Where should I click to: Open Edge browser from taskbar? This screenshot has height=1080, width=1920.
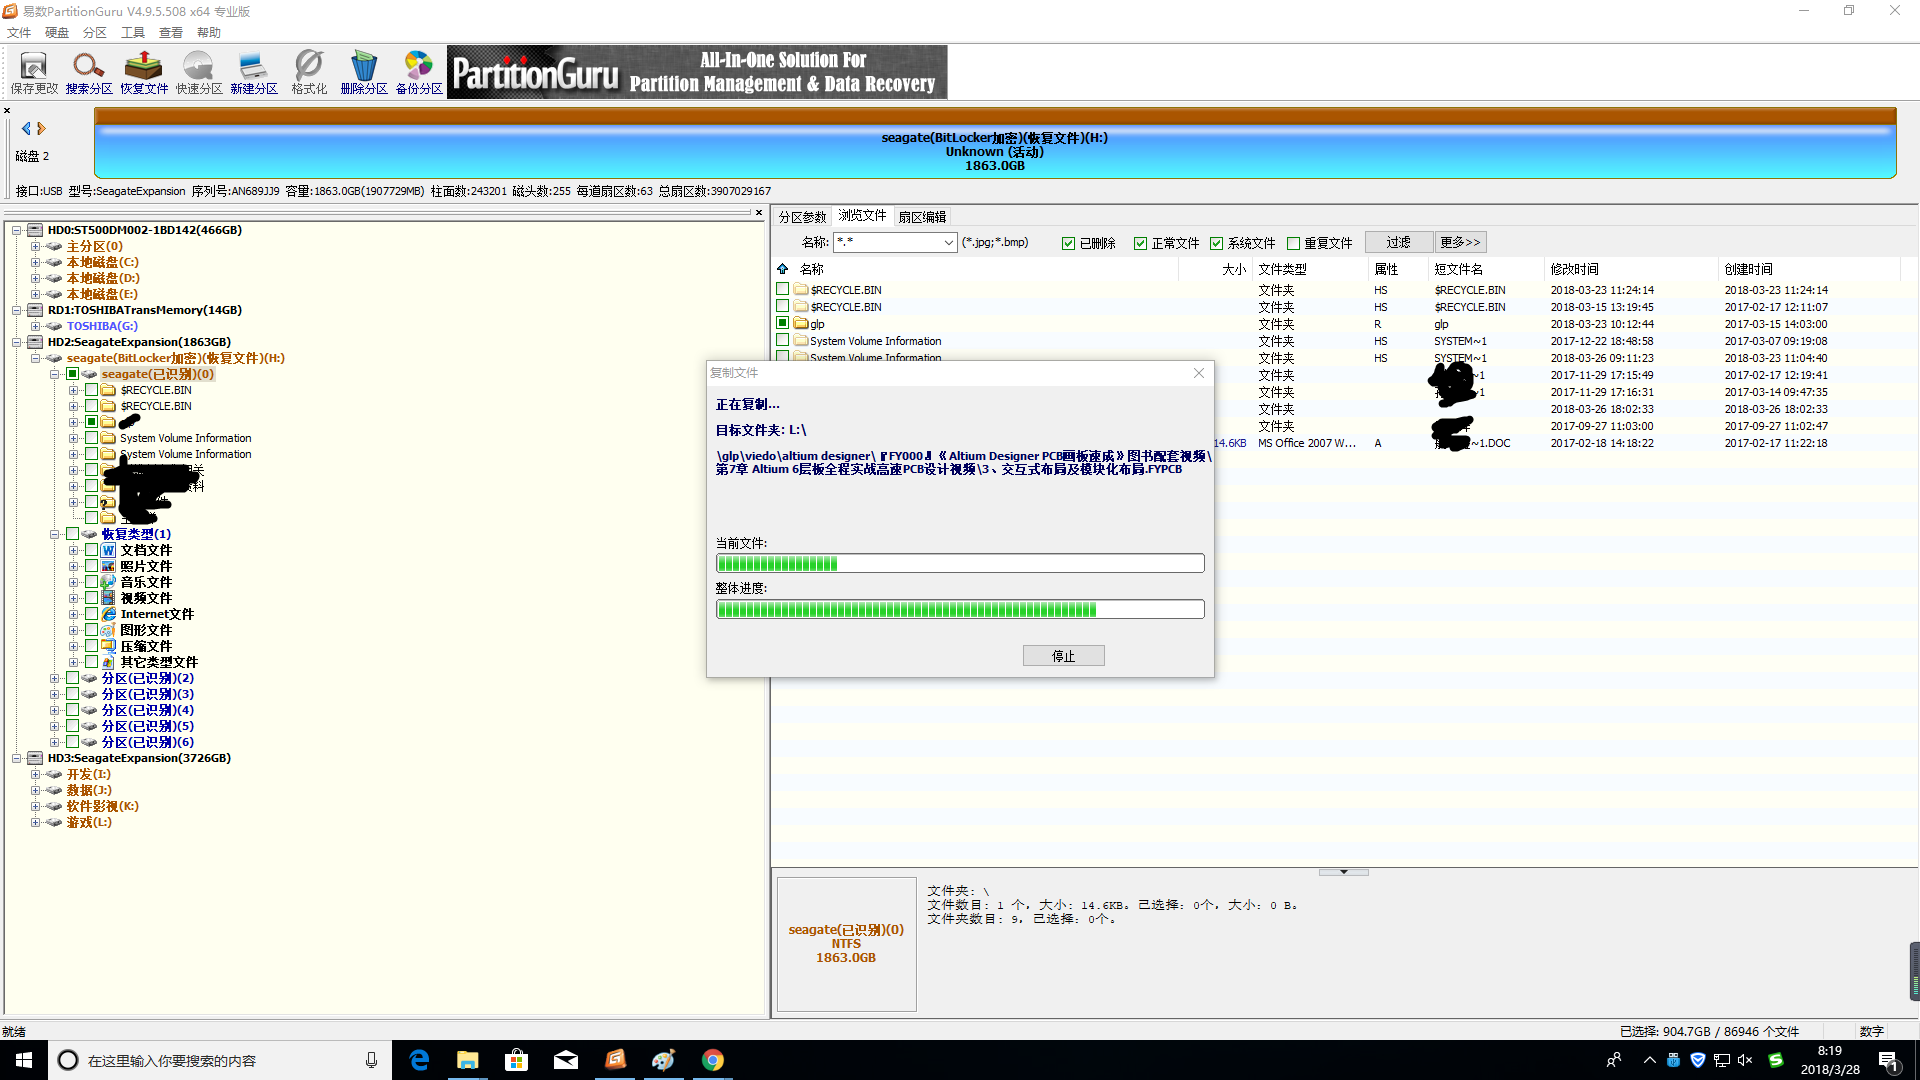tap(419, 1060)
